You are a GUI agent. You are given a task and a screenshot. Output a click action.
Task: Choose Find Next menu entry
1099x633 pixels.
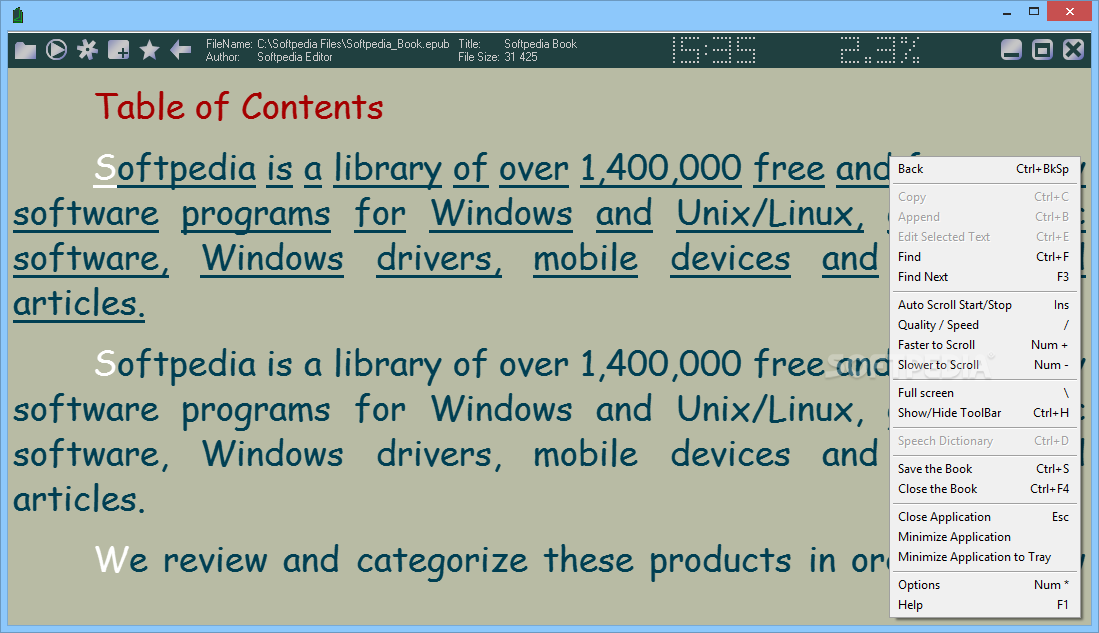point(983,277)
